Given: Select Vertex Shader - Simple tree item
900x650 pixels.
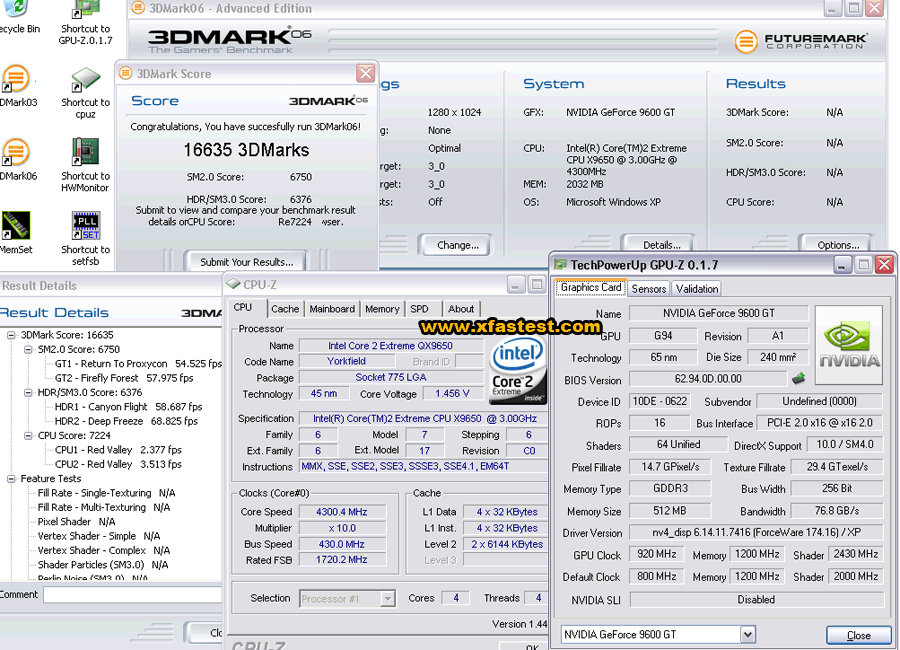Looking at the screenshot, I should pos(99,536).
